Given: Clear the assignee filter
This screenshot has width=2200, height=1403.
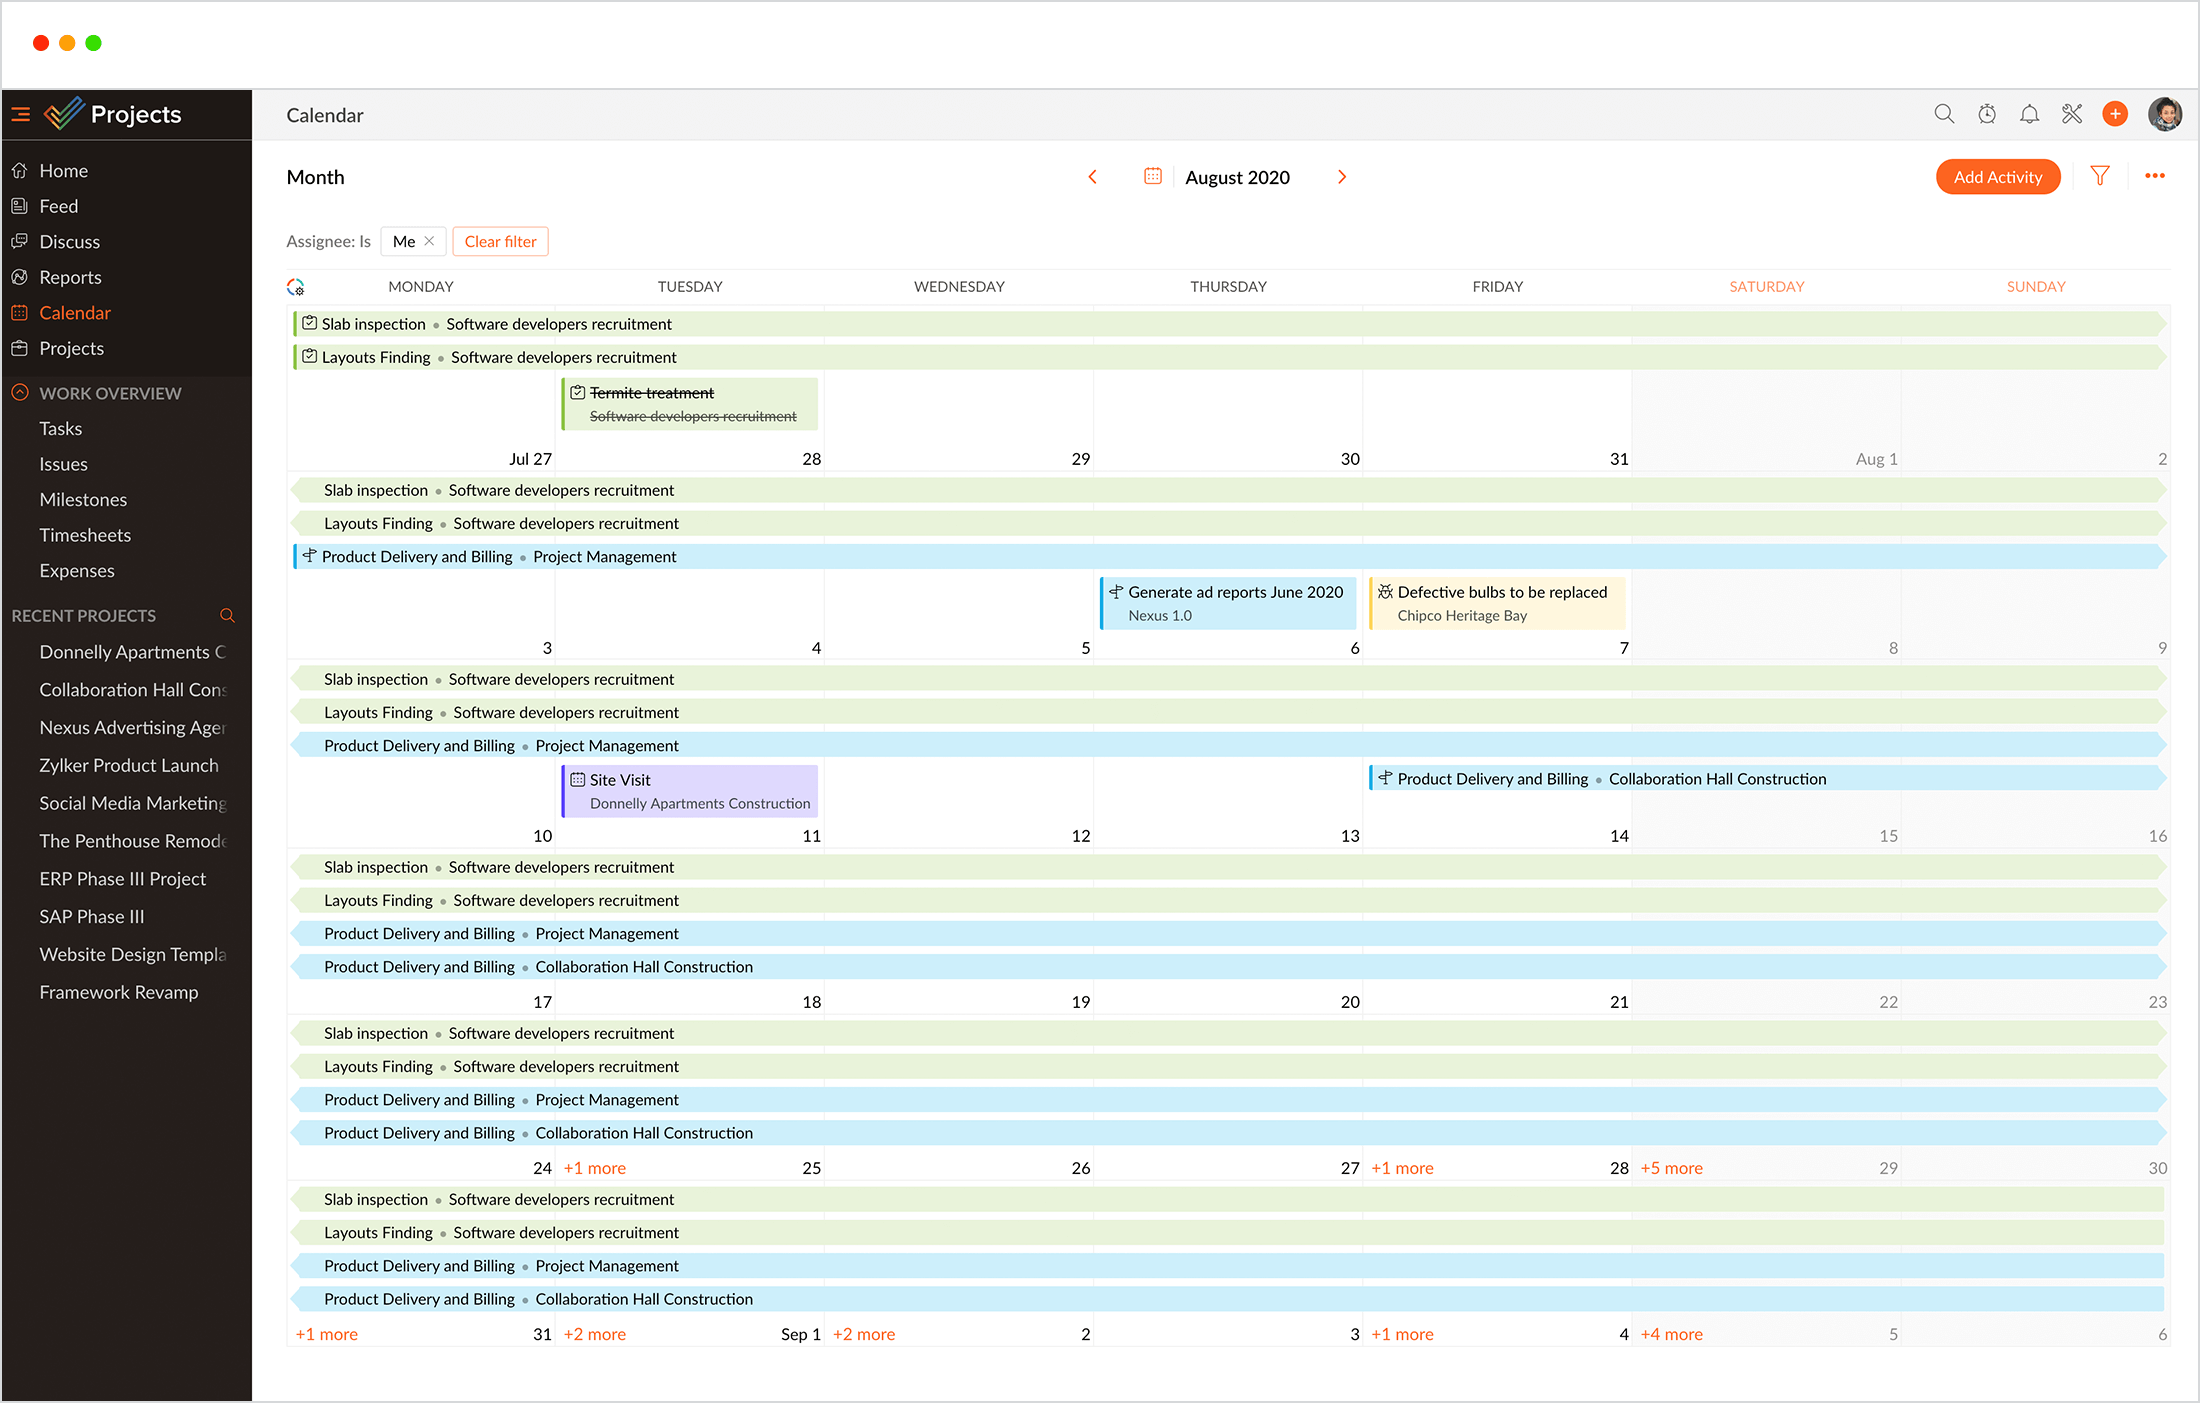Looking at the screenshot, I should pyautogui.click(x=500, y=241).
